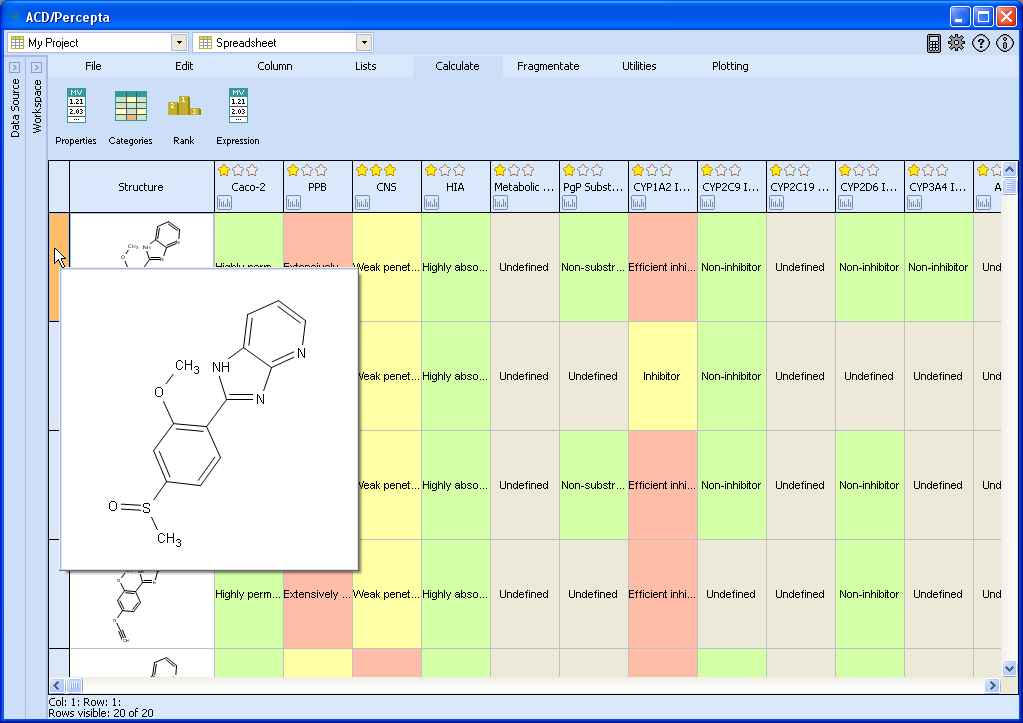The width and height of the screenshot is (1023, 723).
Task: Select second row 'Non-inhibitor' CYP2C9 cell
Action: point(731,376)
